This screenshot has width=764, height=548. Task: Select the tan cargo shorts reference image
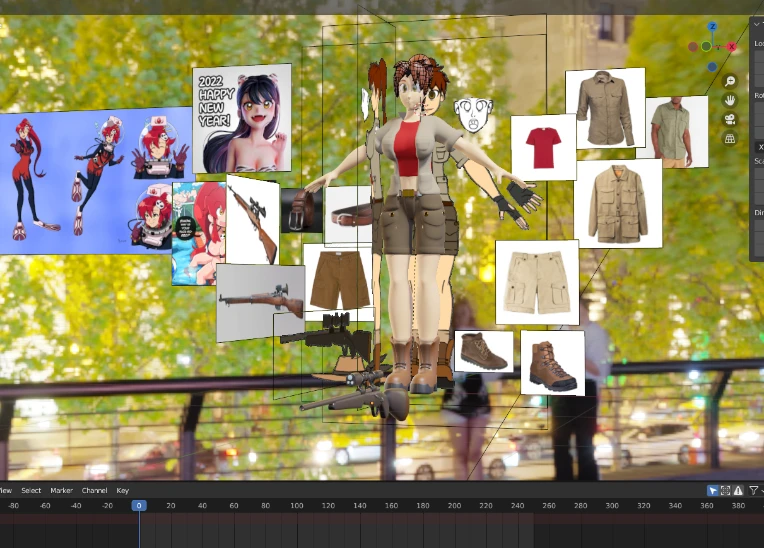coord(536,283)
